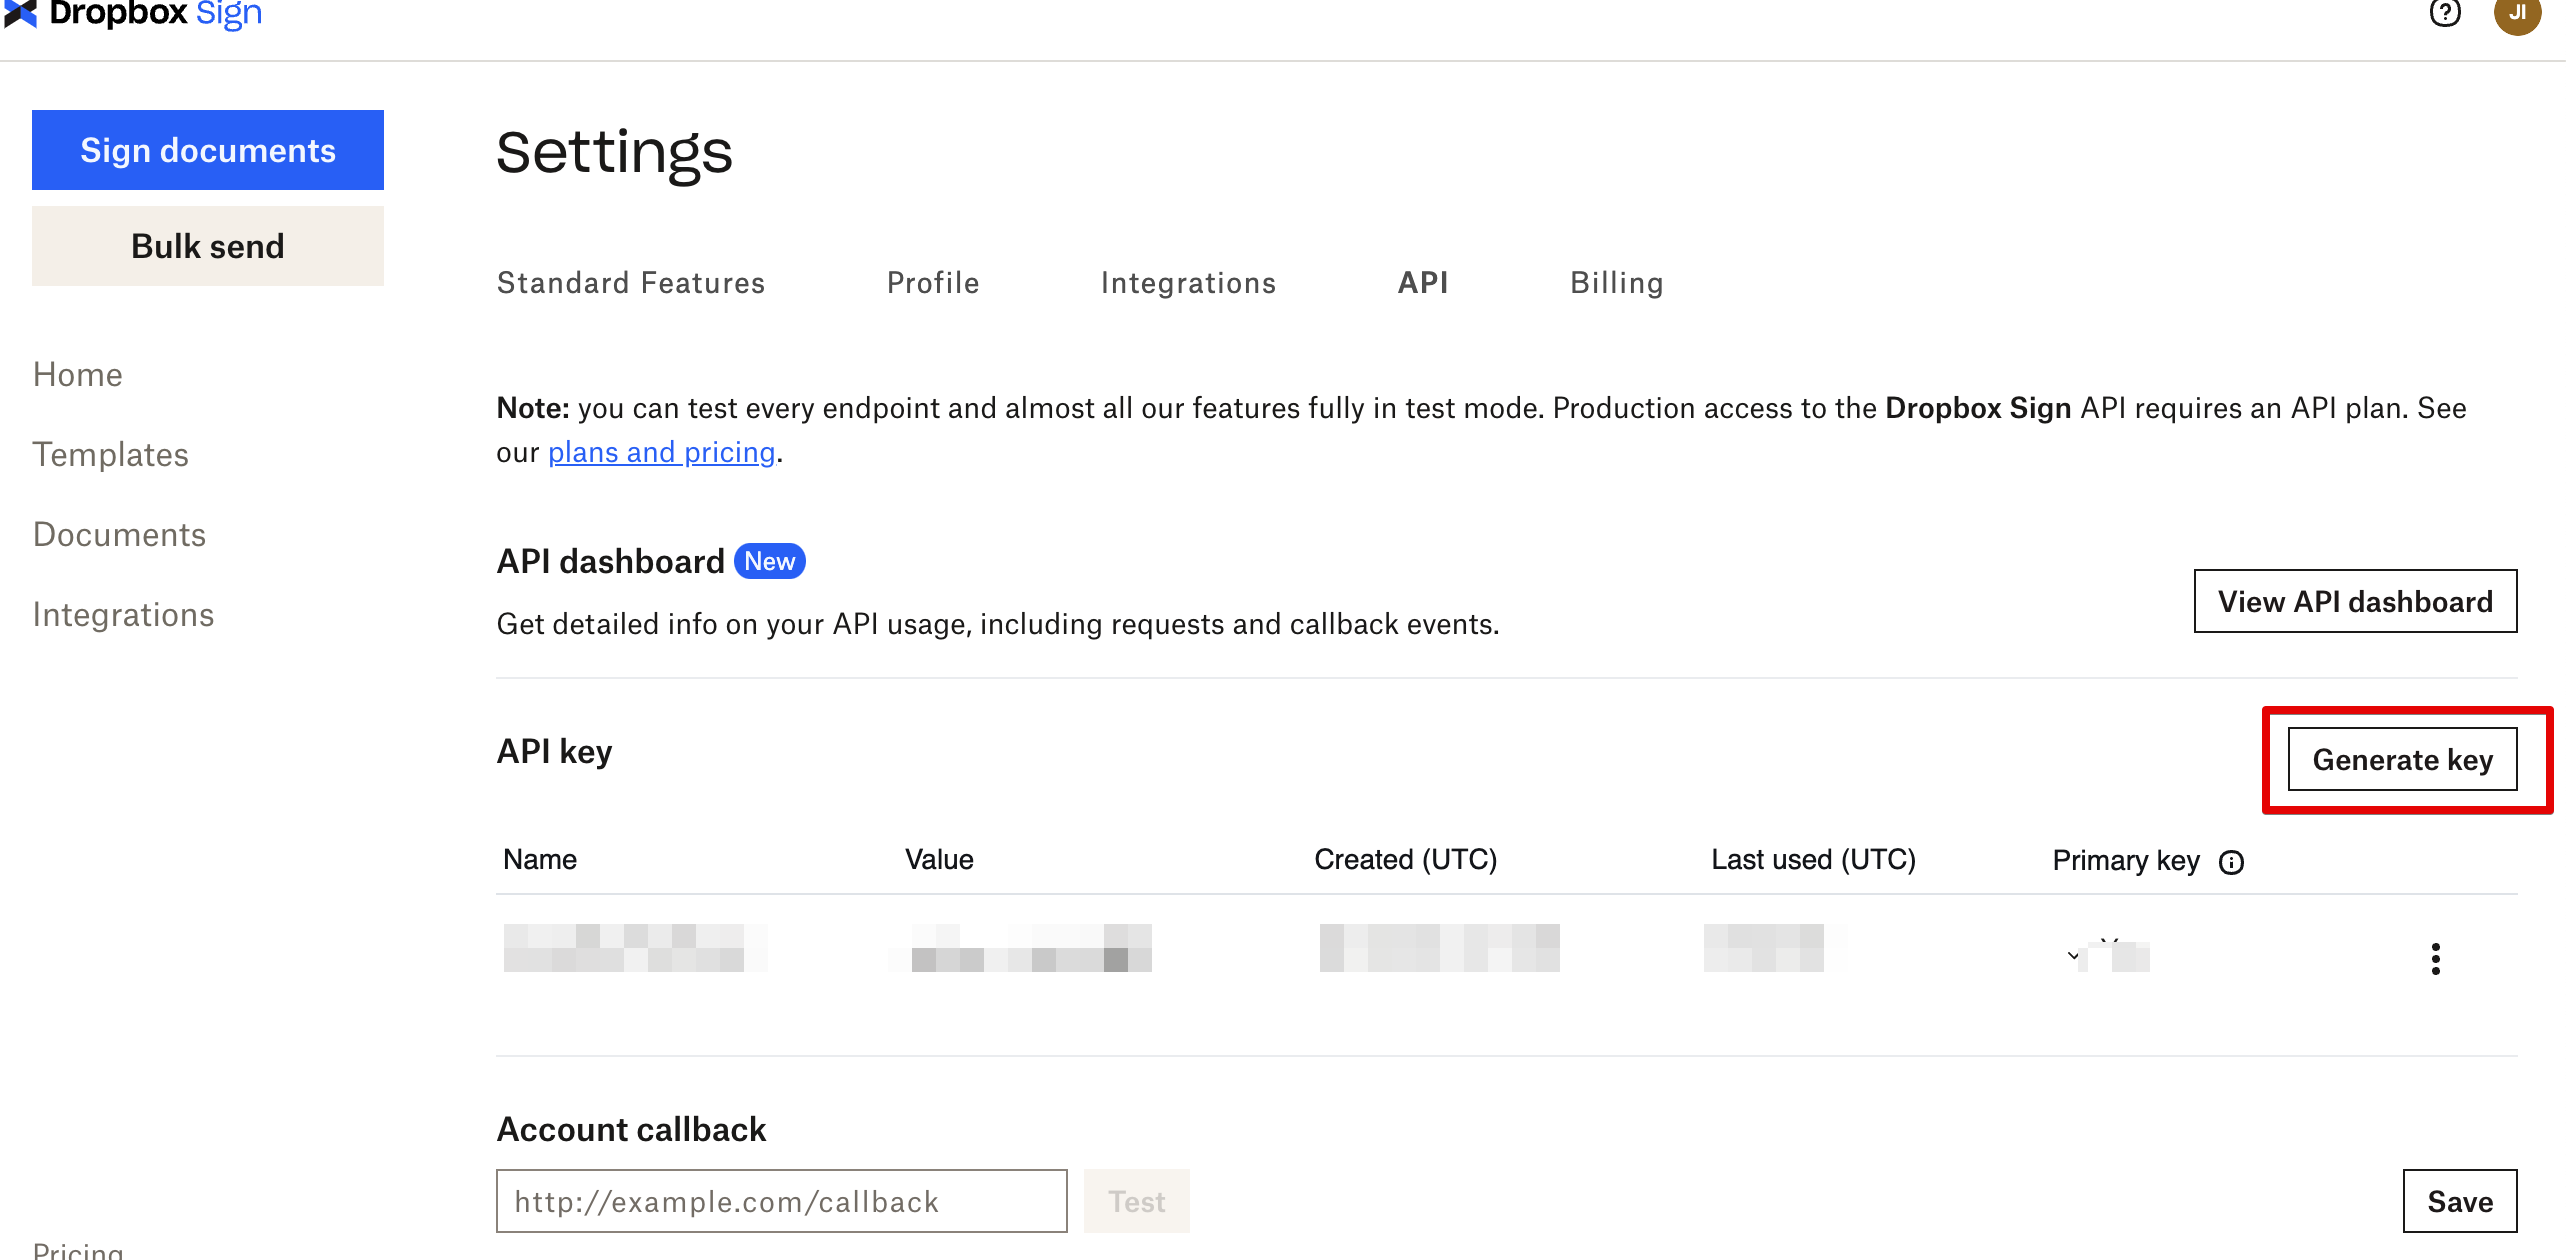This screenshot has width=2566, height=1260.
Task: Switch to the Standard Features tab
Action: tap(631, 283)
